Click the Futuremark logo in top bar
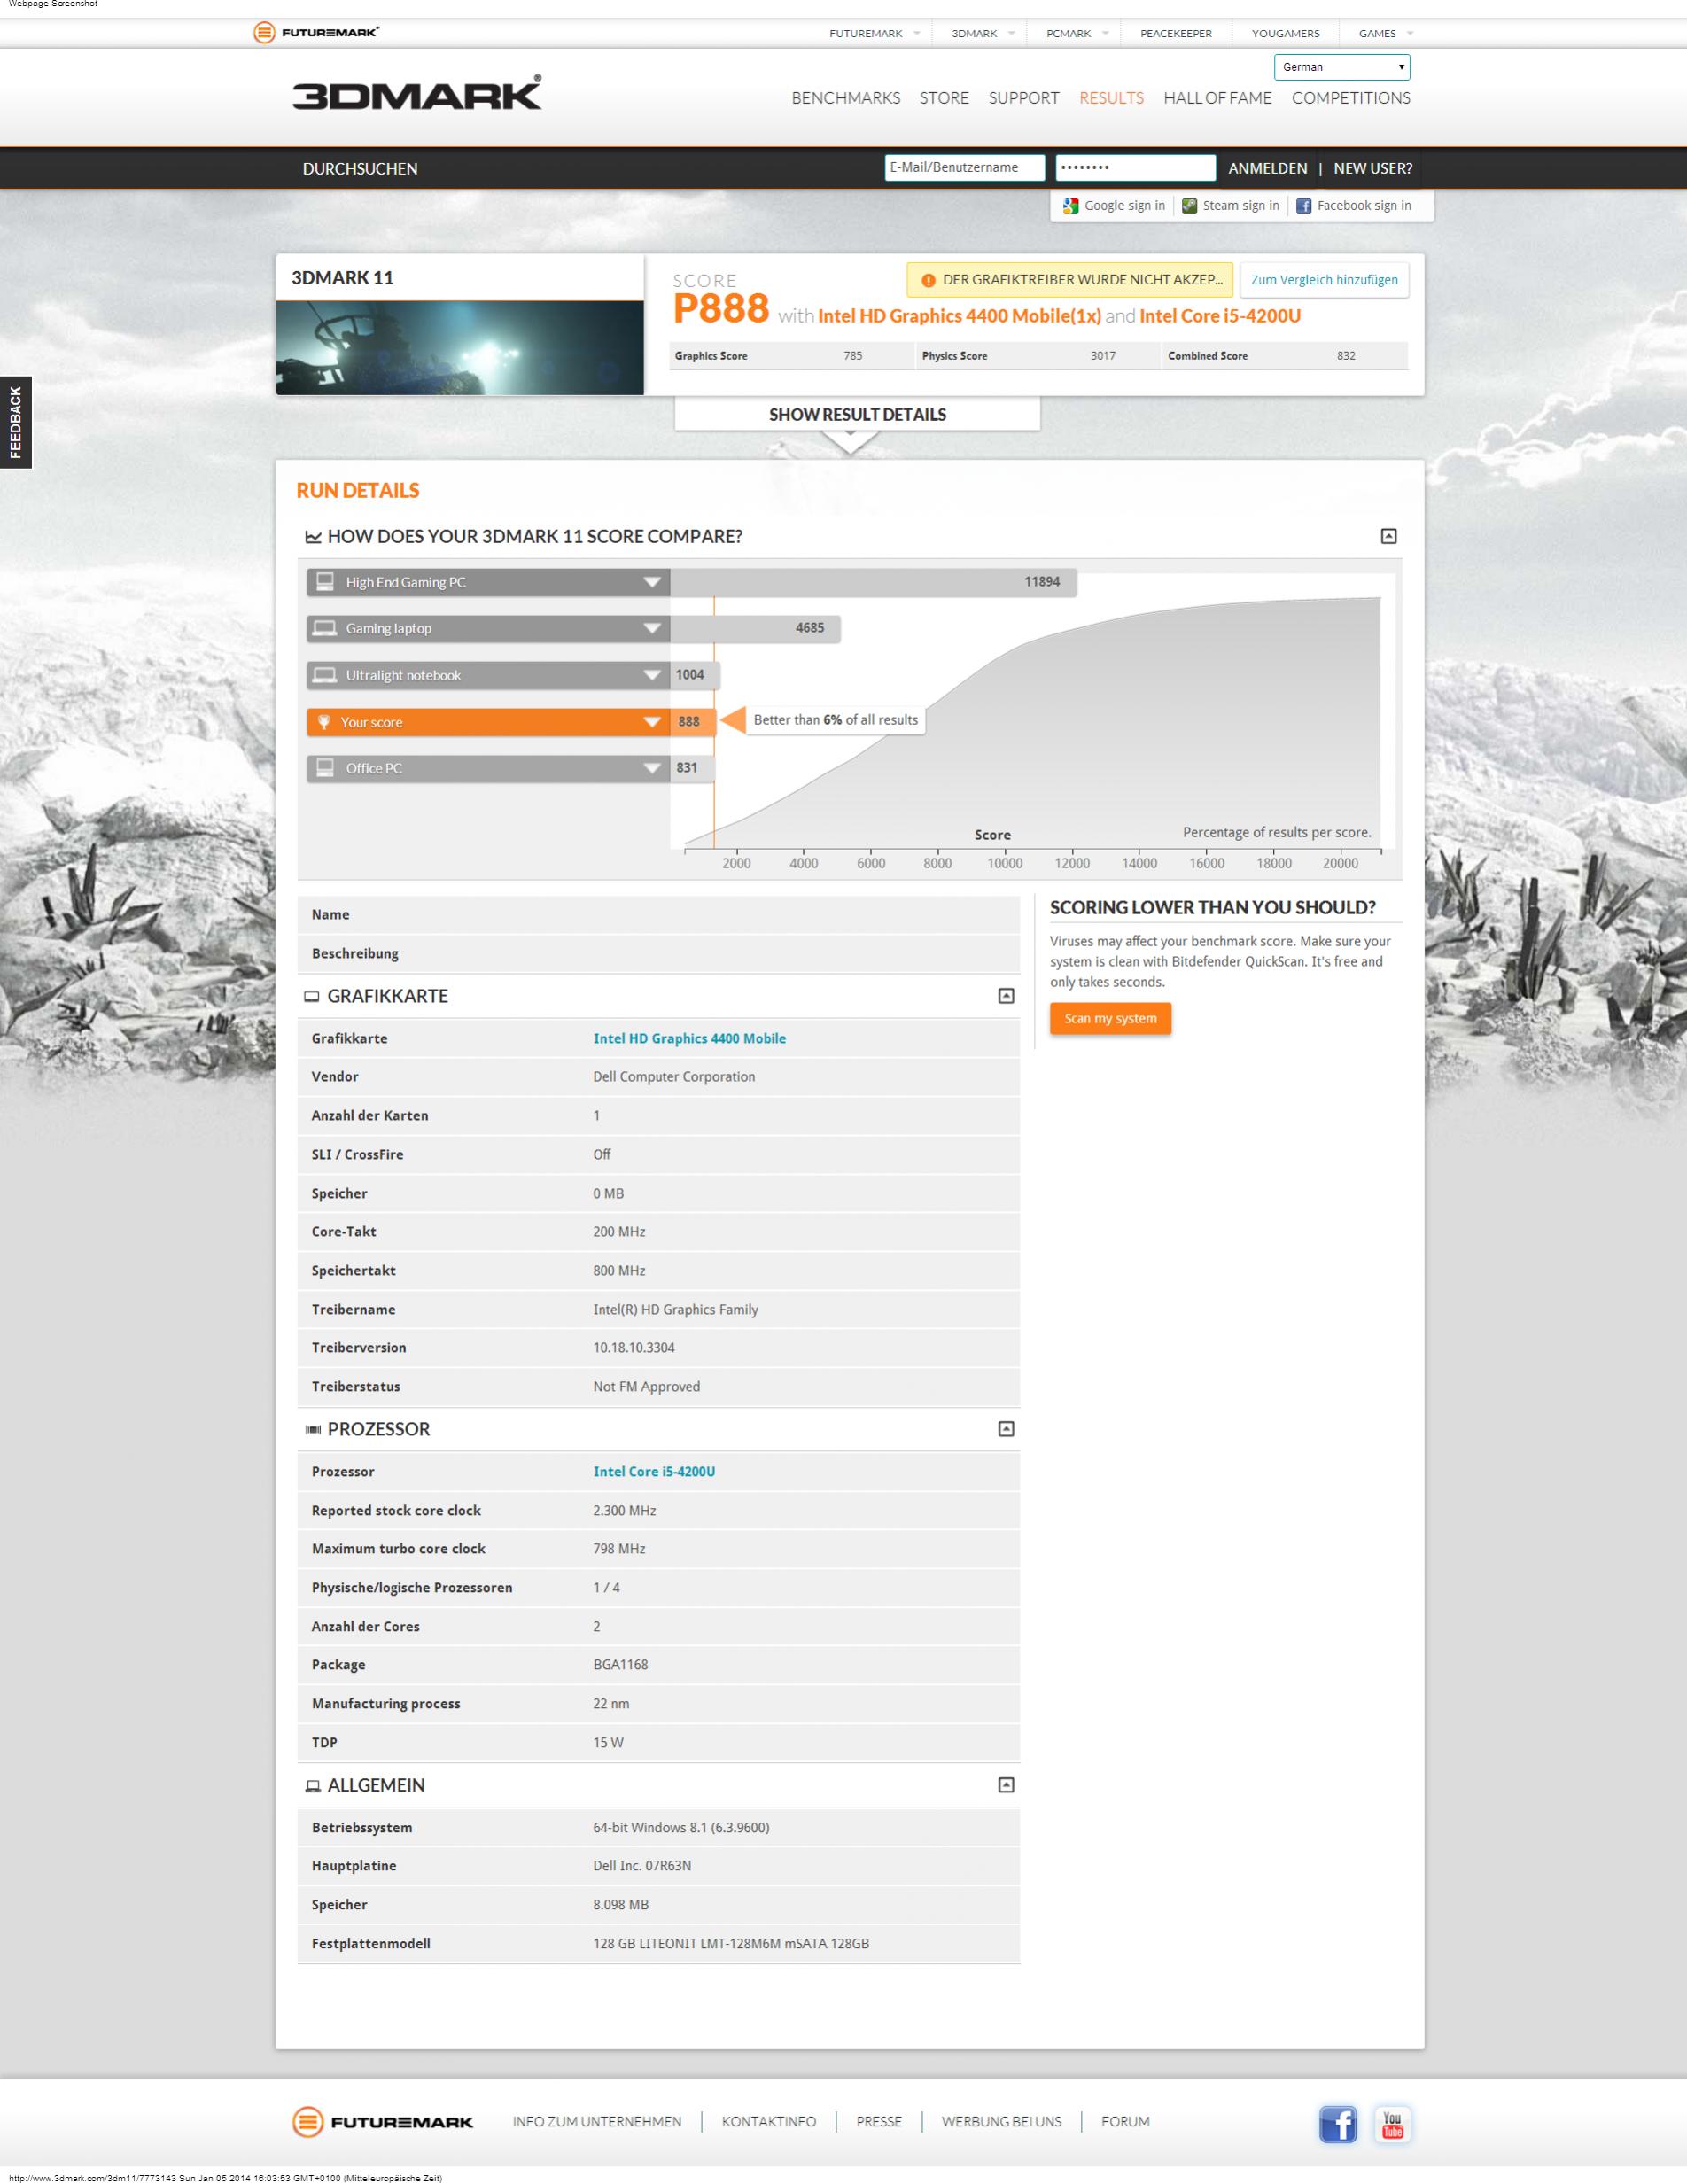 316,33
